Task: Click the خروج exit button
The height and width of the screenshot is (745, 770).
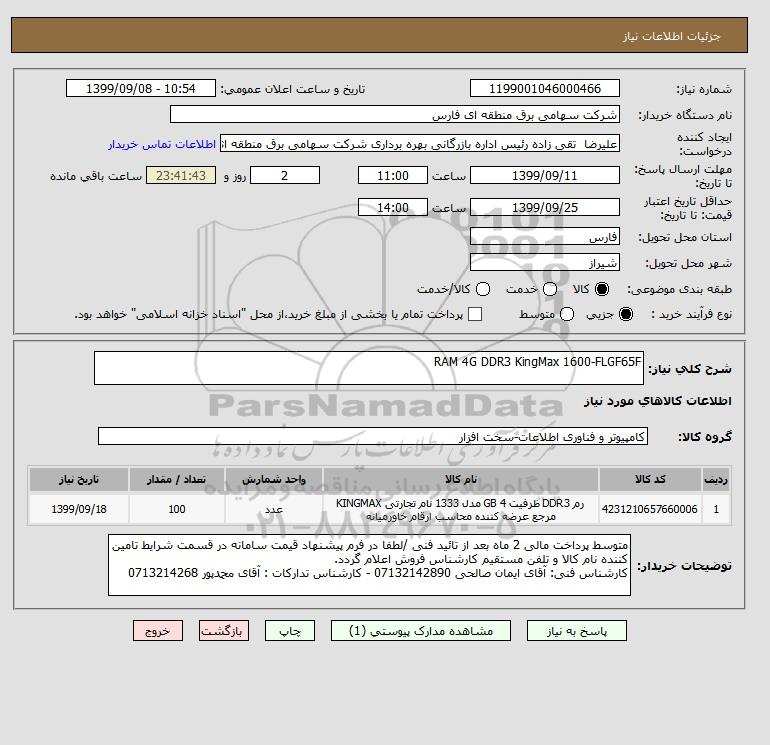Action: [x=158, y=631]
